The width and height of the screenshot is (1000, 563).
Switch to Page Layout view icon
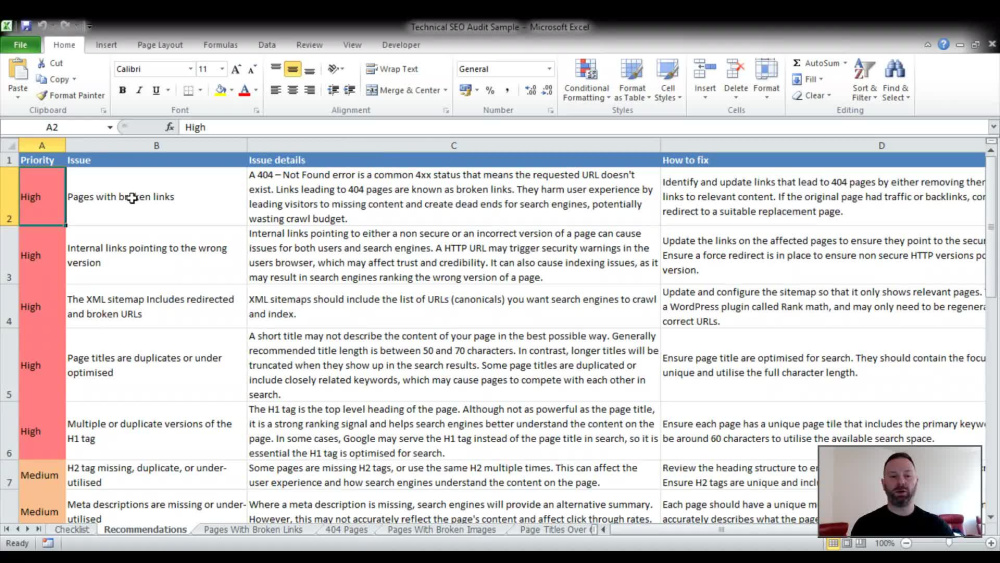tap(847, 543)
